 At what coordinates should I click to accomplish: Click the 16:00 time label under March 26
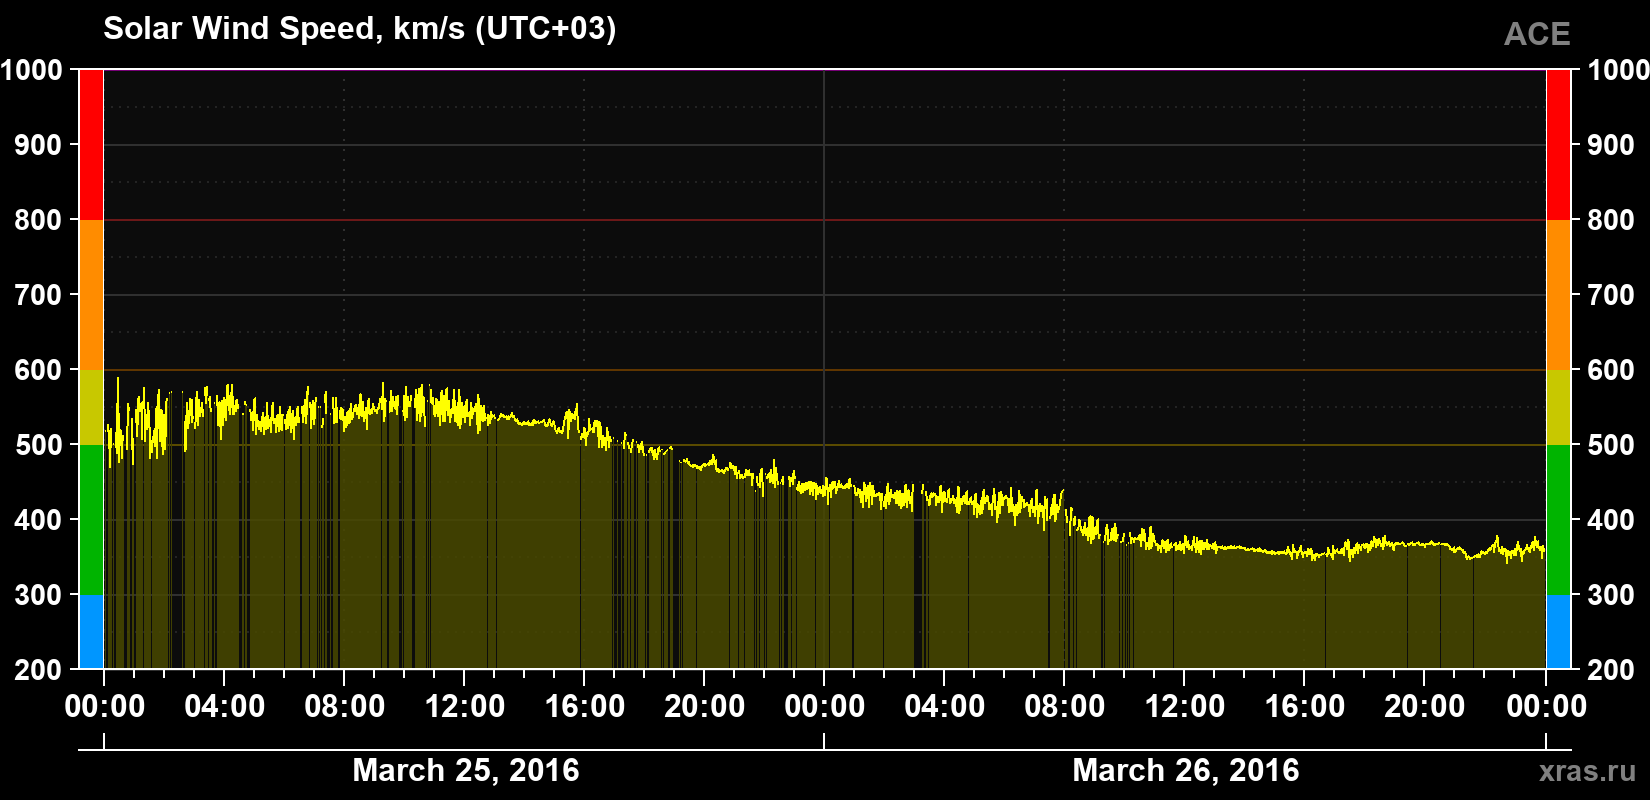click(x=1304, y=706)
